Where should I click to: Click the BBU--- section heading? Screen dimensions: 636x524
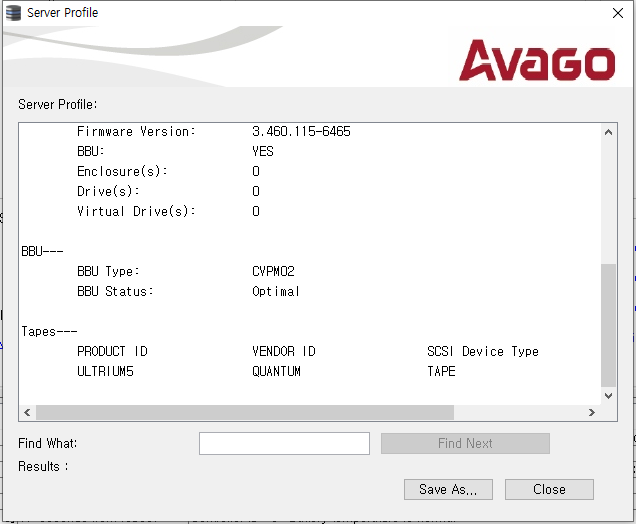pos(42,251)
